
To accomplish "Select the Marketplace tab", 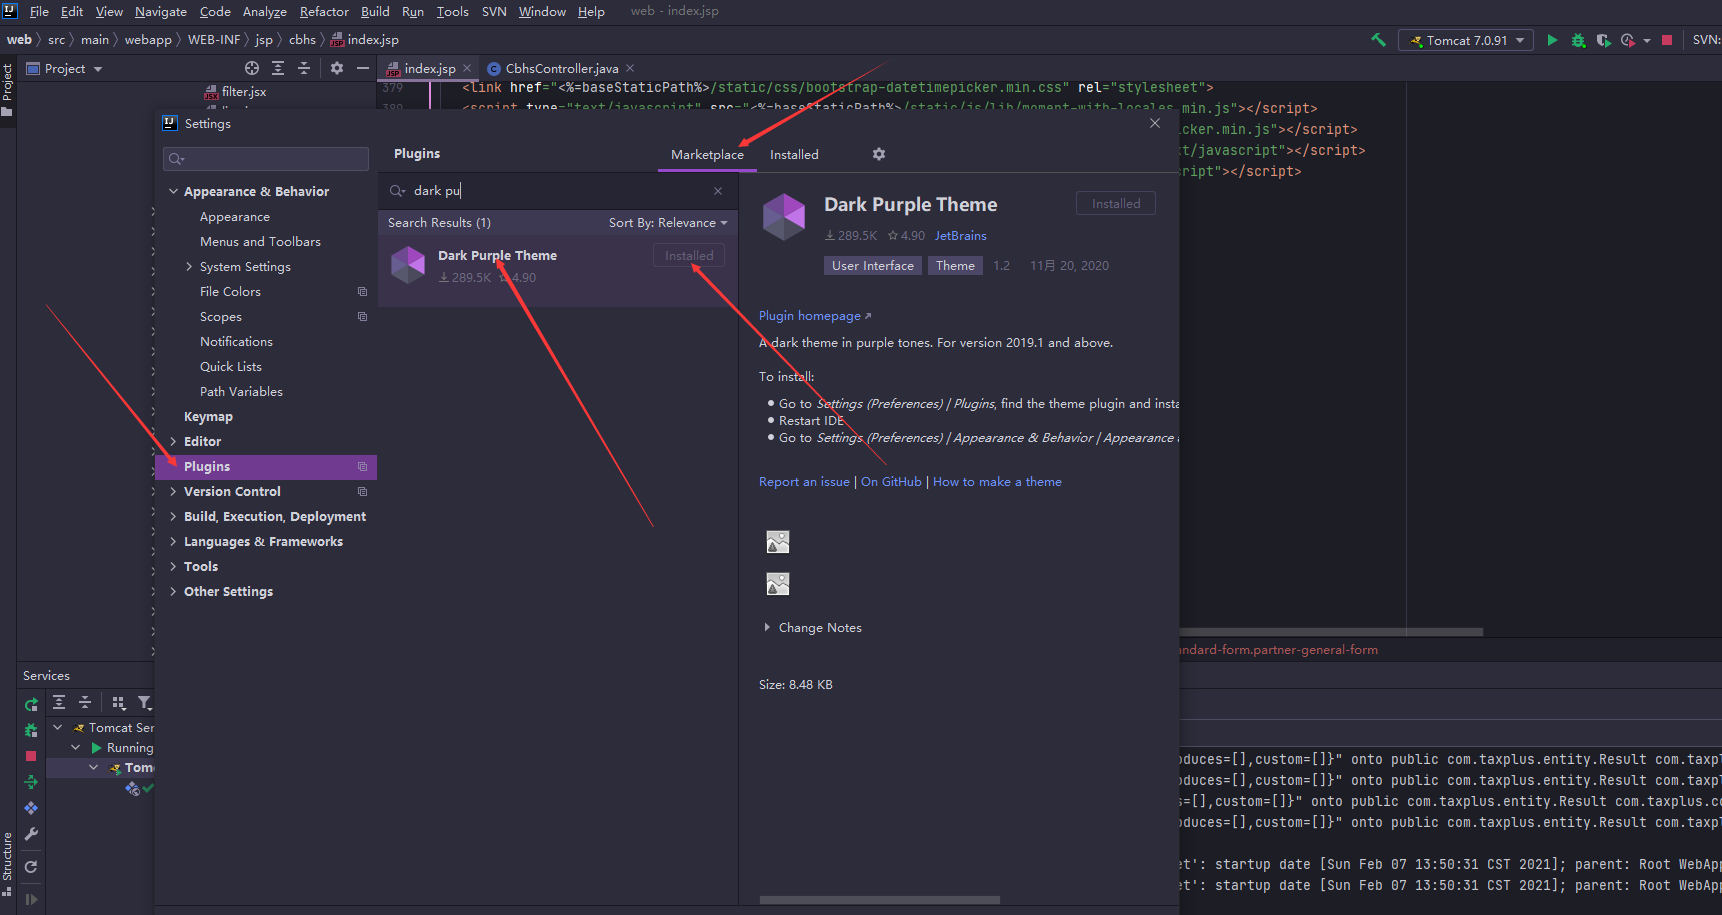I will [707, 154].
